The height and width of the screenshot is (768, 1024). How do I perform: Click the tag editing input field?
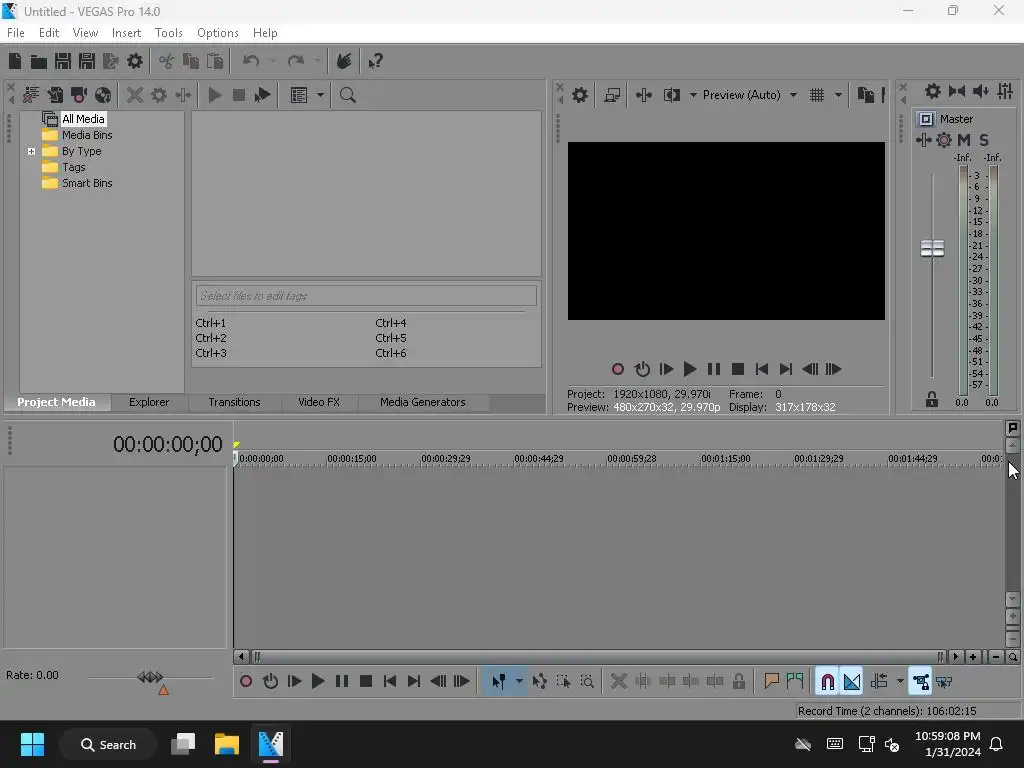366,296
